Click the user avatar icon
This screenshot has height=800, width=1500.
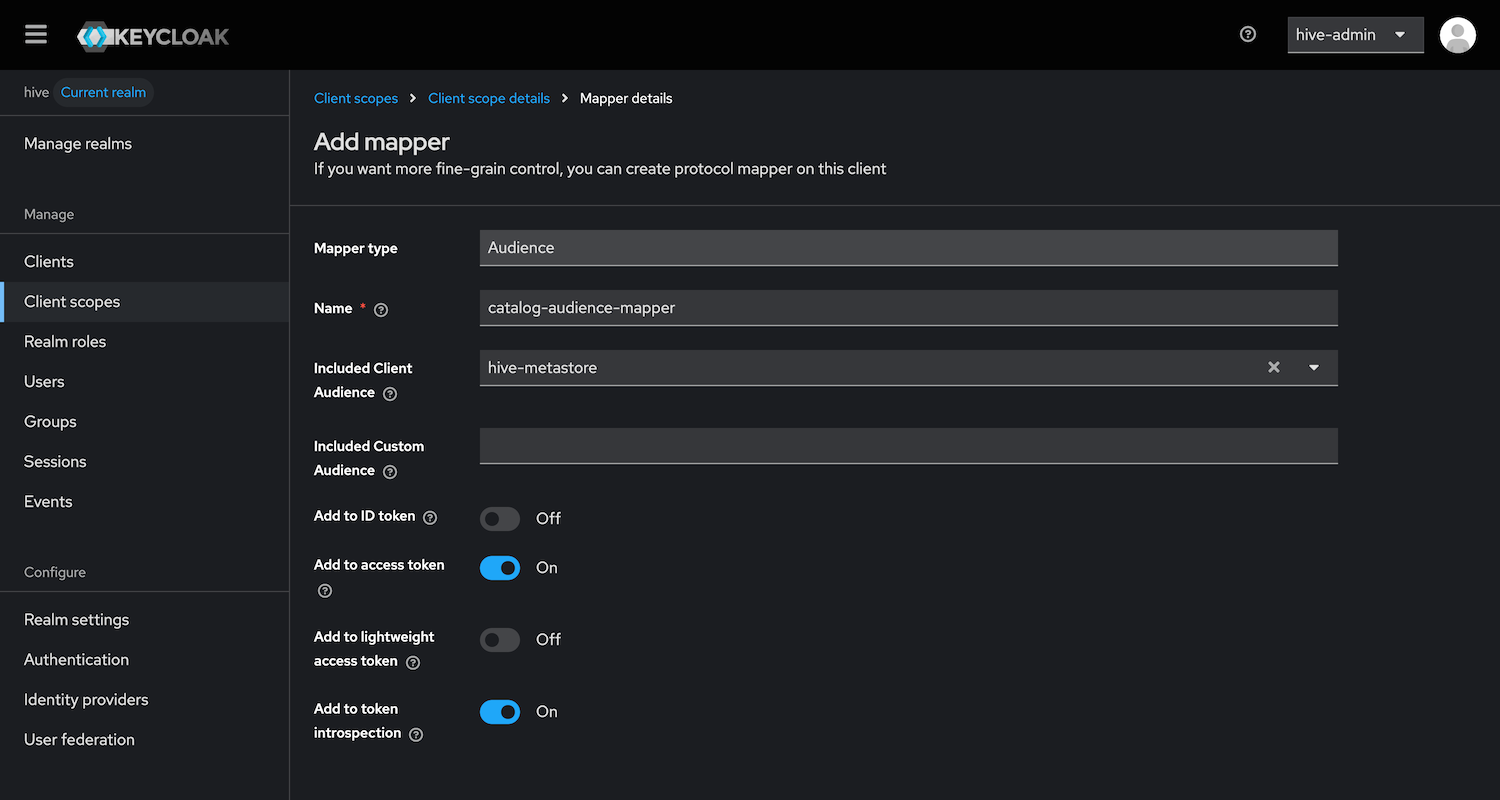pyautogui.click(x=1457, y=35)
